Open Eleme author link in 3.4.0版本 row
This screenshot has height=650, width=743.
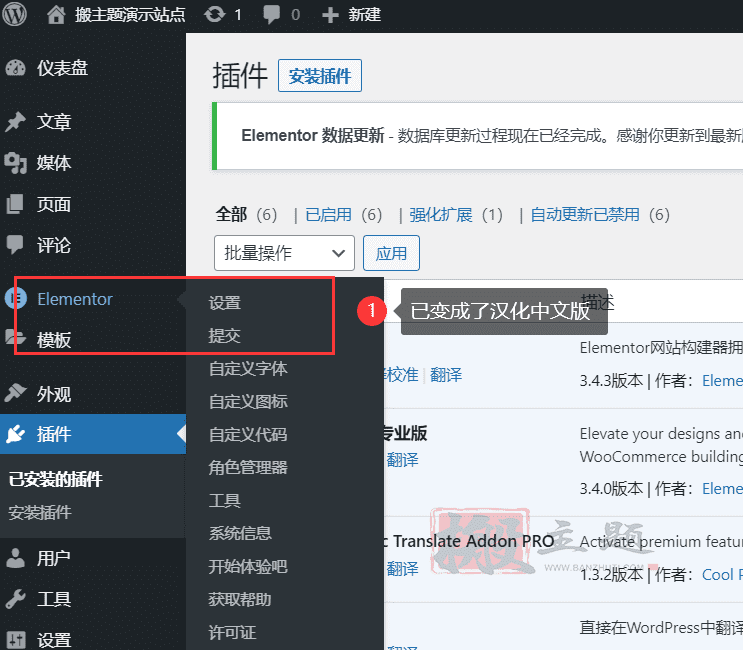pos(722,488)
